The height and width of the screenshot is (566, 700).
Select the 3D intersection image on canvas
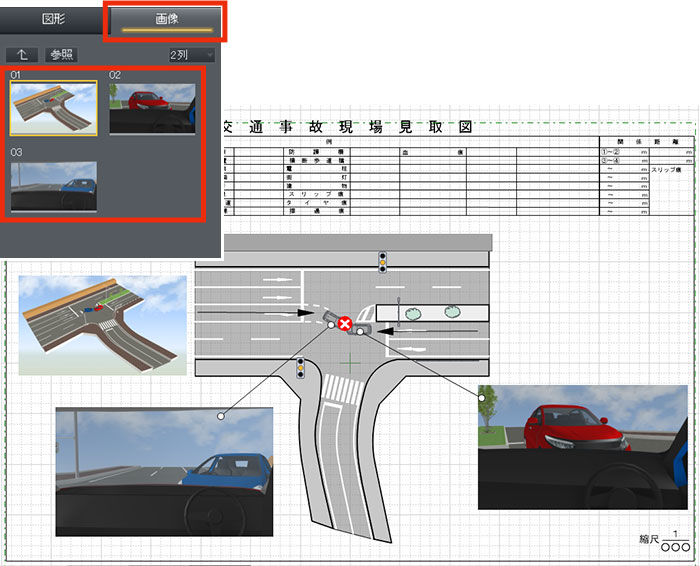[103, 325]
